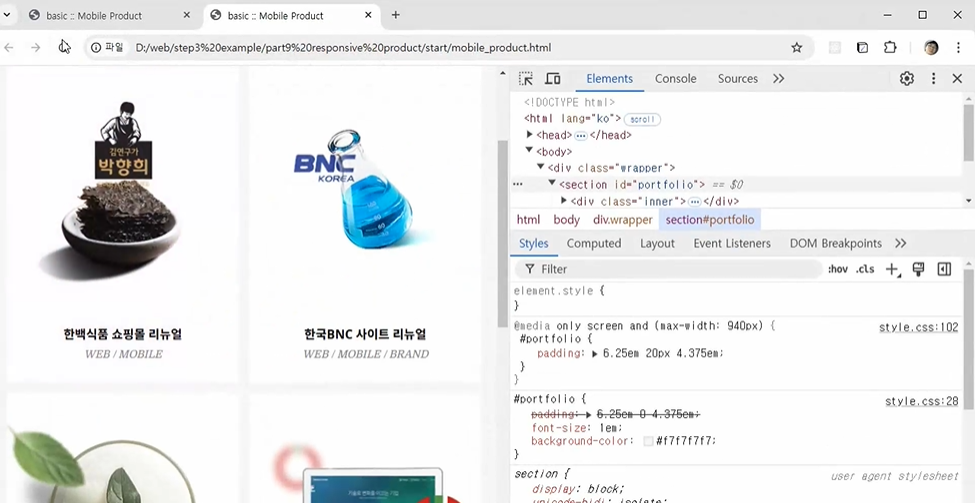Image resolution: width=976 pixels, height=503 pixels.
Task: Click the display: block declaration
Action: point(578,489)
